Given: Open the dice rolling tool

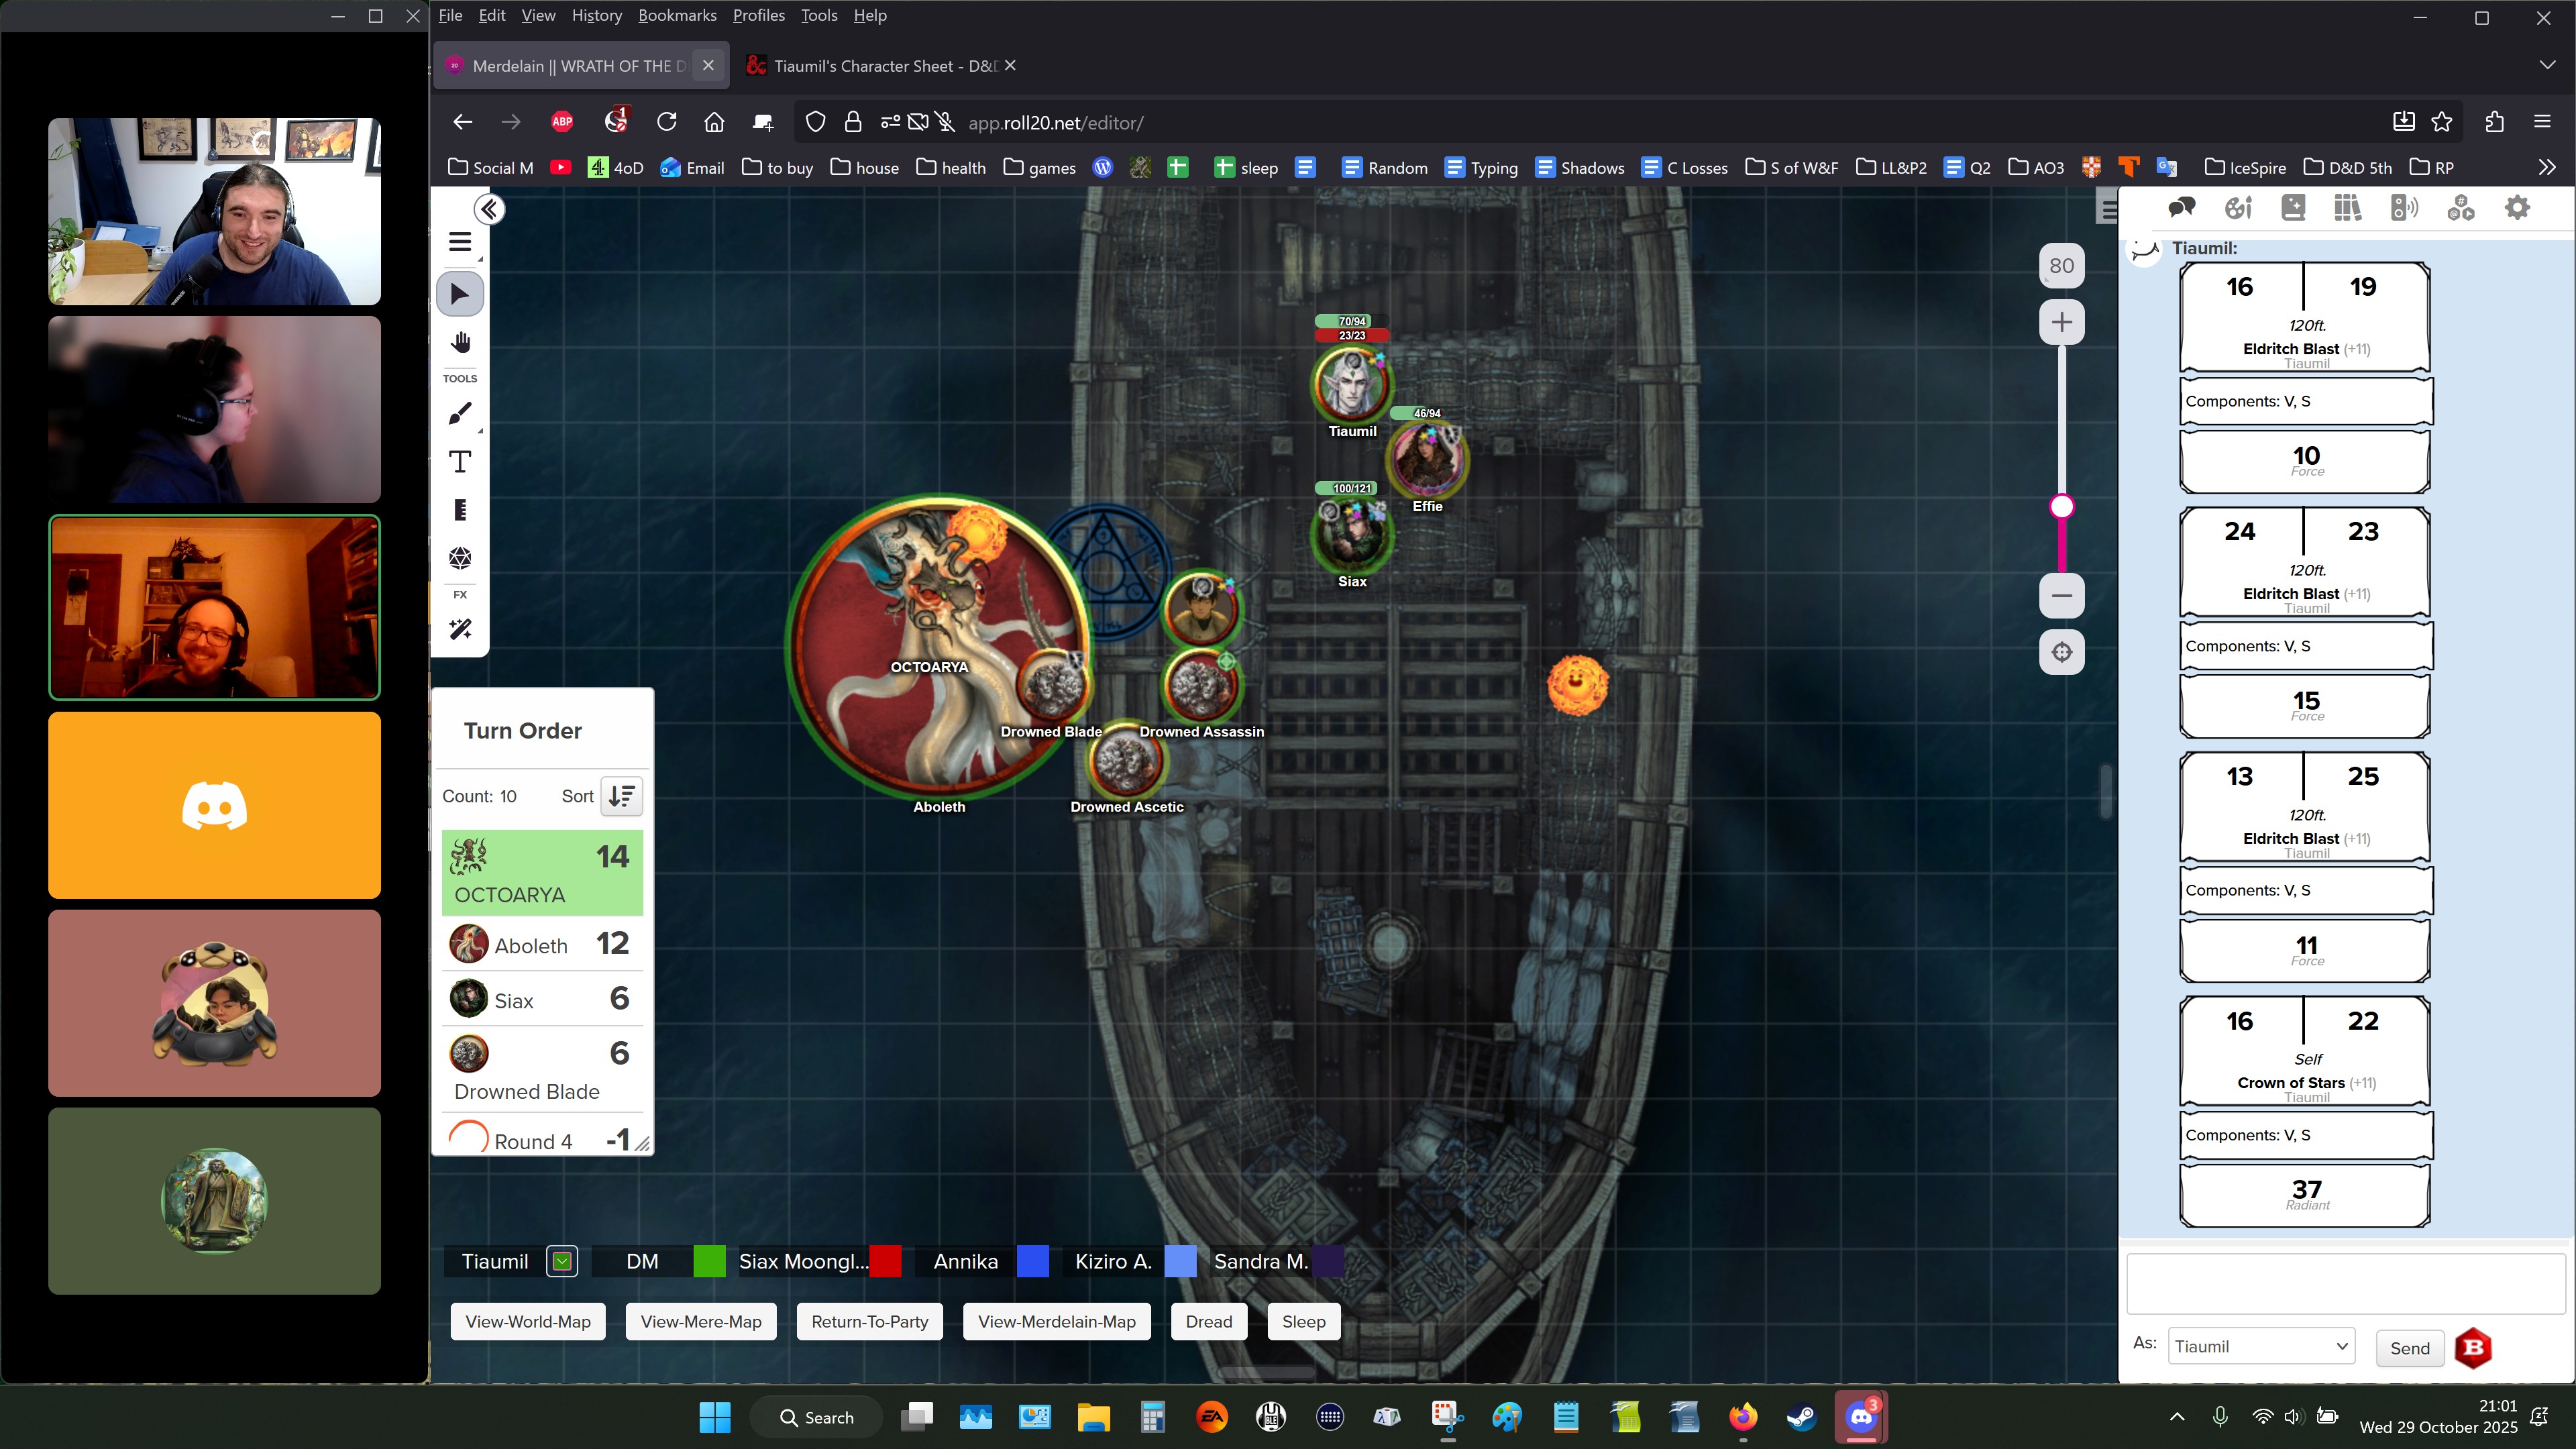Looking at the screenshot, I should click(460, 558).
